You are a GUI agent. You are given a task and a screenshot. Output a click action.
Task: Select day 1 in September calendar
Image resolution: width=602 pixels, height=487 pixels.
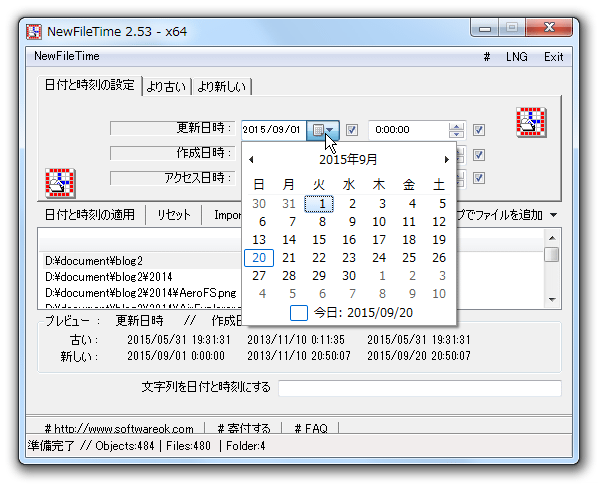click(319, 204)
